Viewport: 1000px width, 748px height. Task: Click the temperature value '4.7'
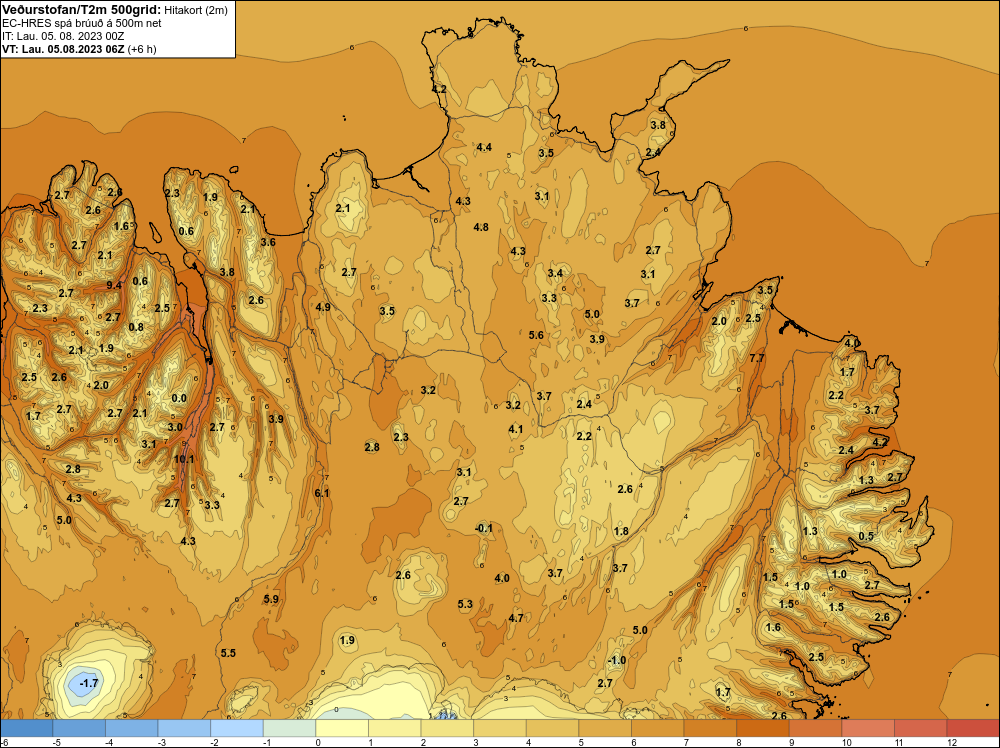(x=516, y=618)
